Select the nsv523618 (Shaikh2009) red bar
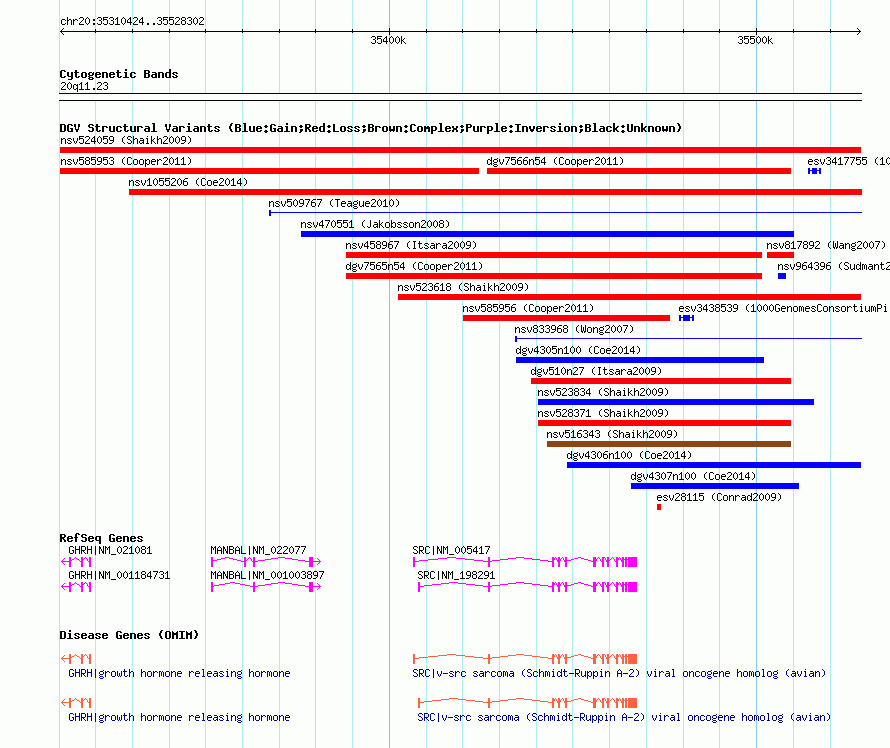Image resolution: width=890 pixels, height=748 pixels. 629,297
